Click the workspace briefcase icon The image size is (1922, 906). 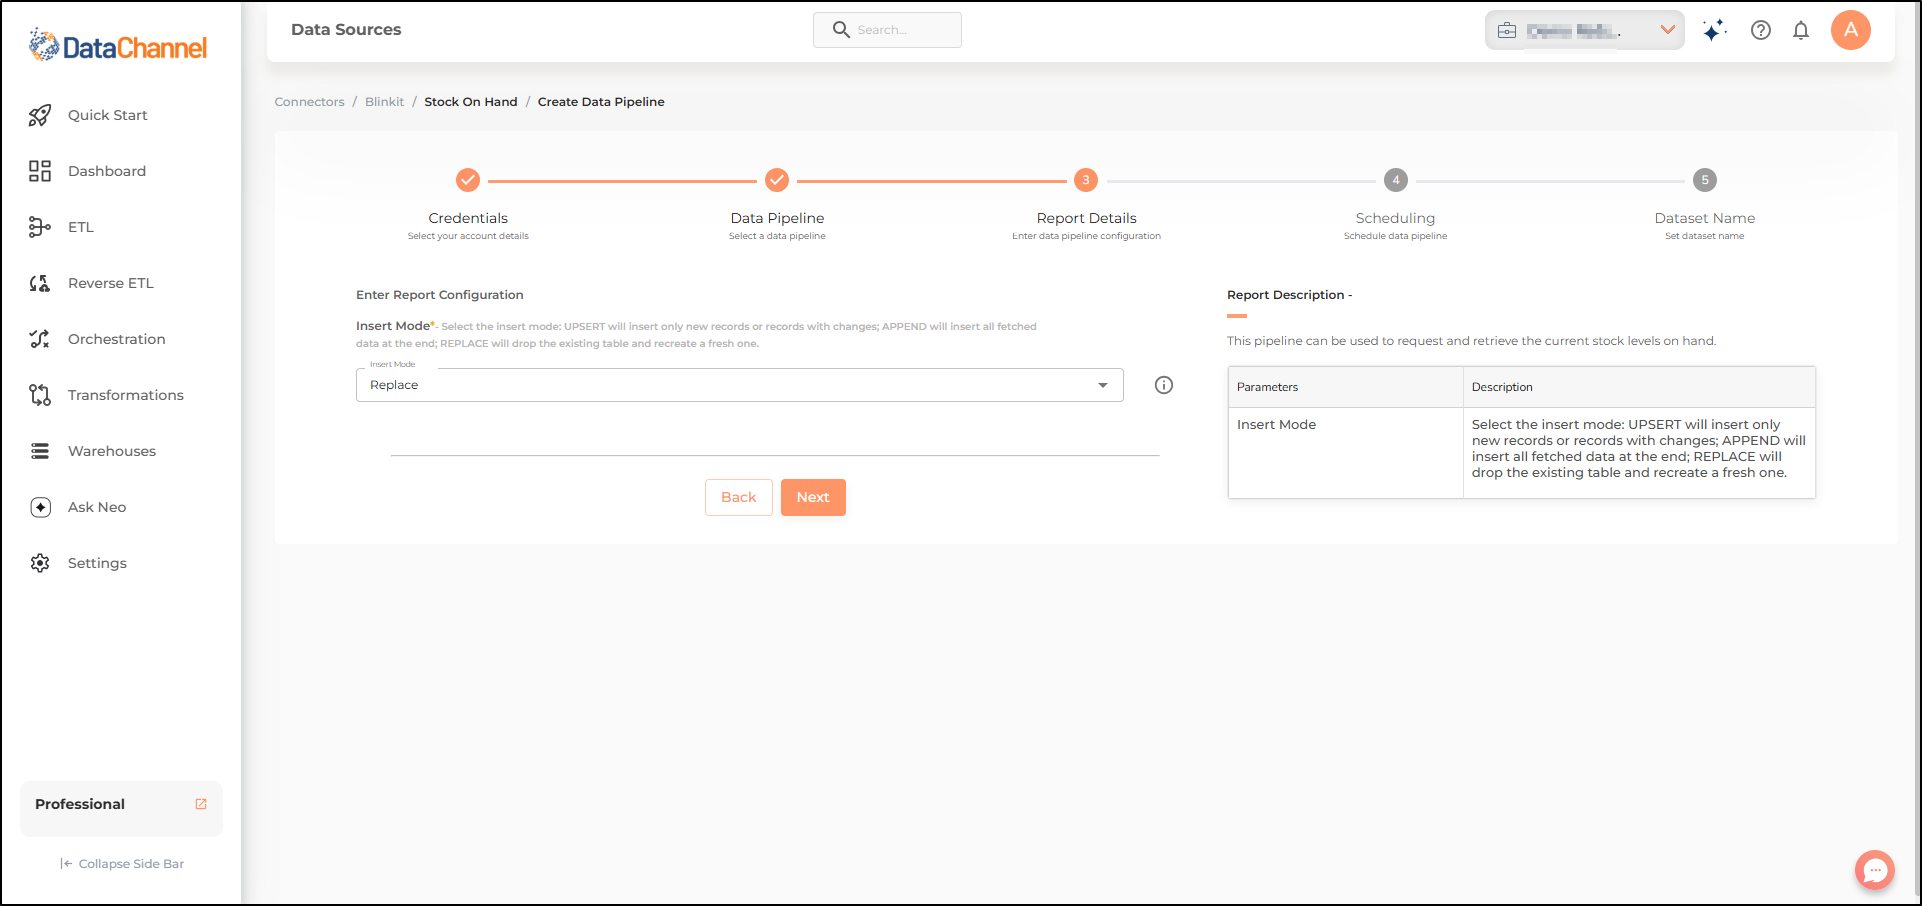1507,31
